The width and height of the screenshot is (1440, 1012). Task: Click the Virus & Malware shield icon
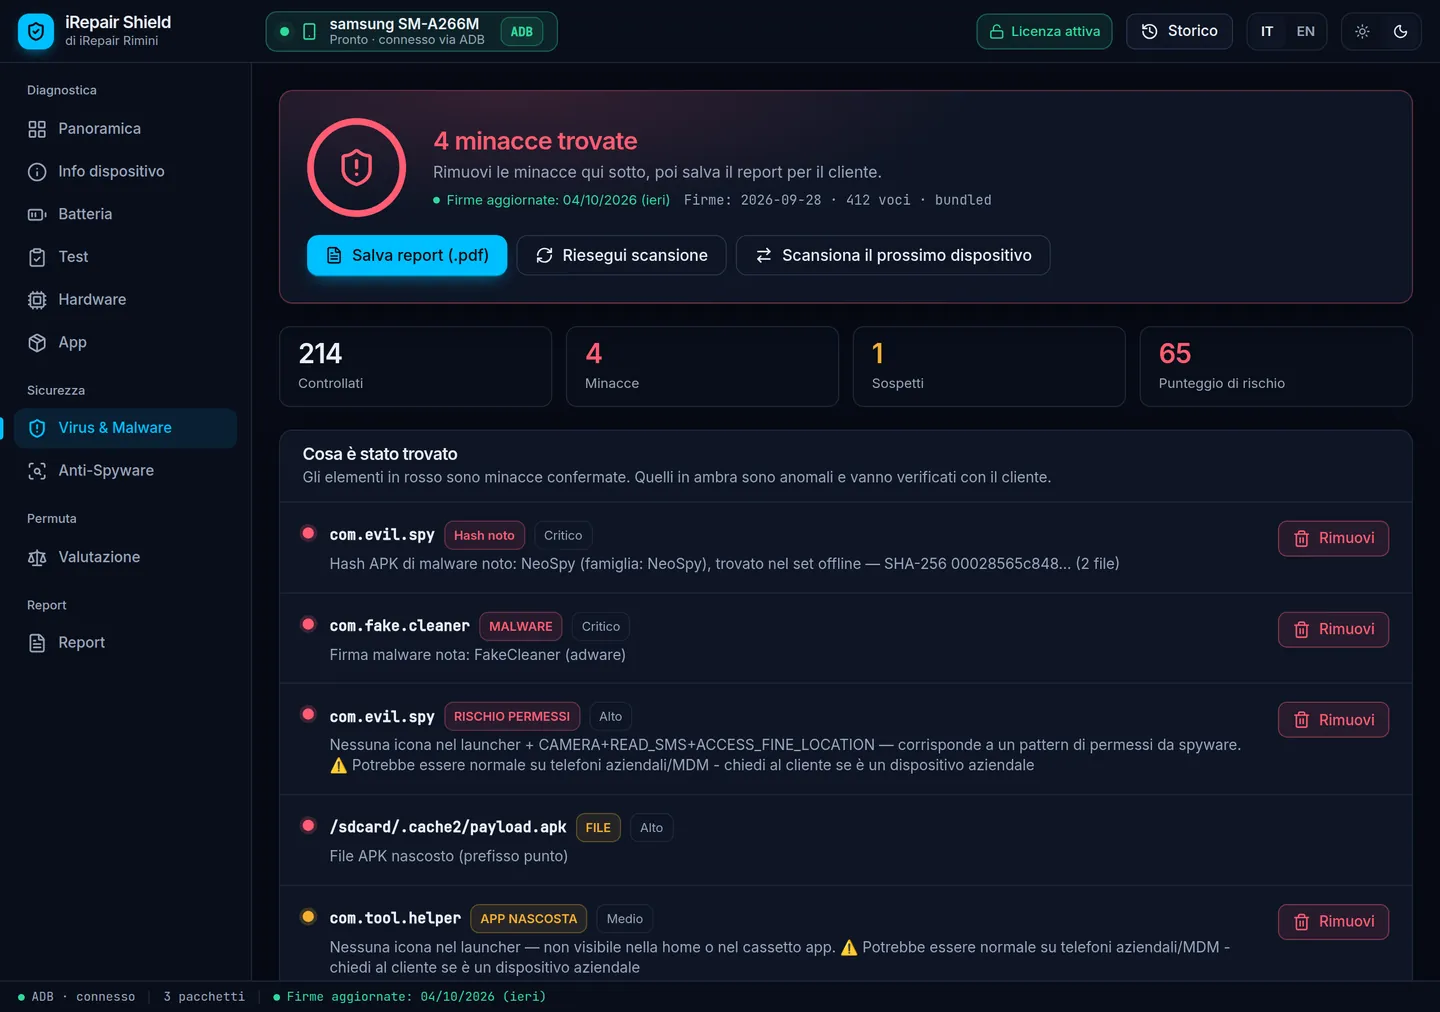(37, 428)
